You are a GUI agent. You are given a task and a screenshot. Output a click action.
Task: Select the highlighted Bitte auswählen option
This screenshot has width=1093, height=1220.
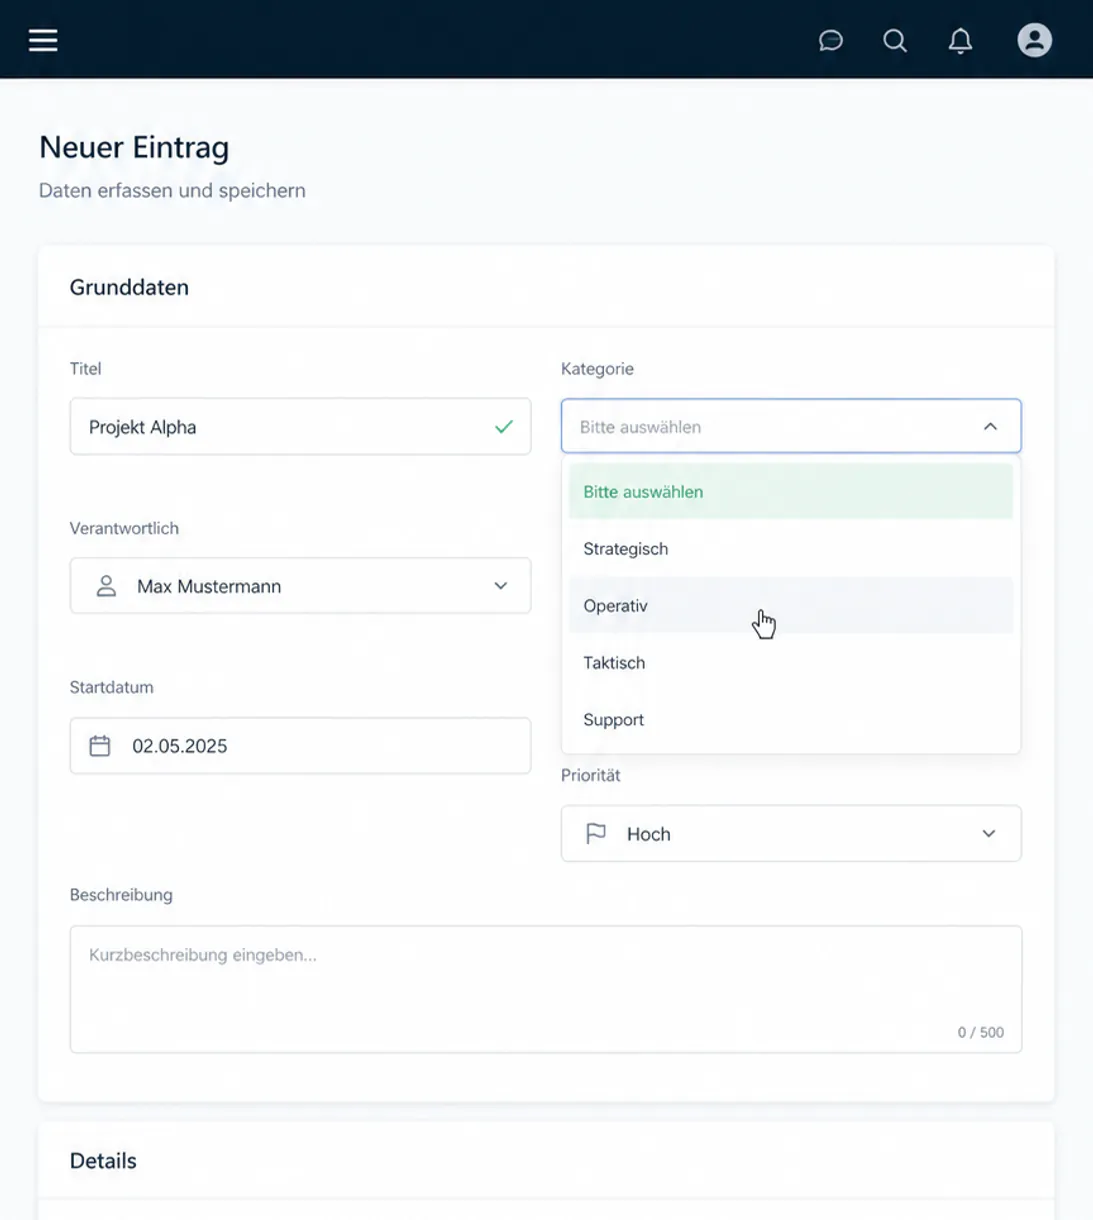point(791,491)
